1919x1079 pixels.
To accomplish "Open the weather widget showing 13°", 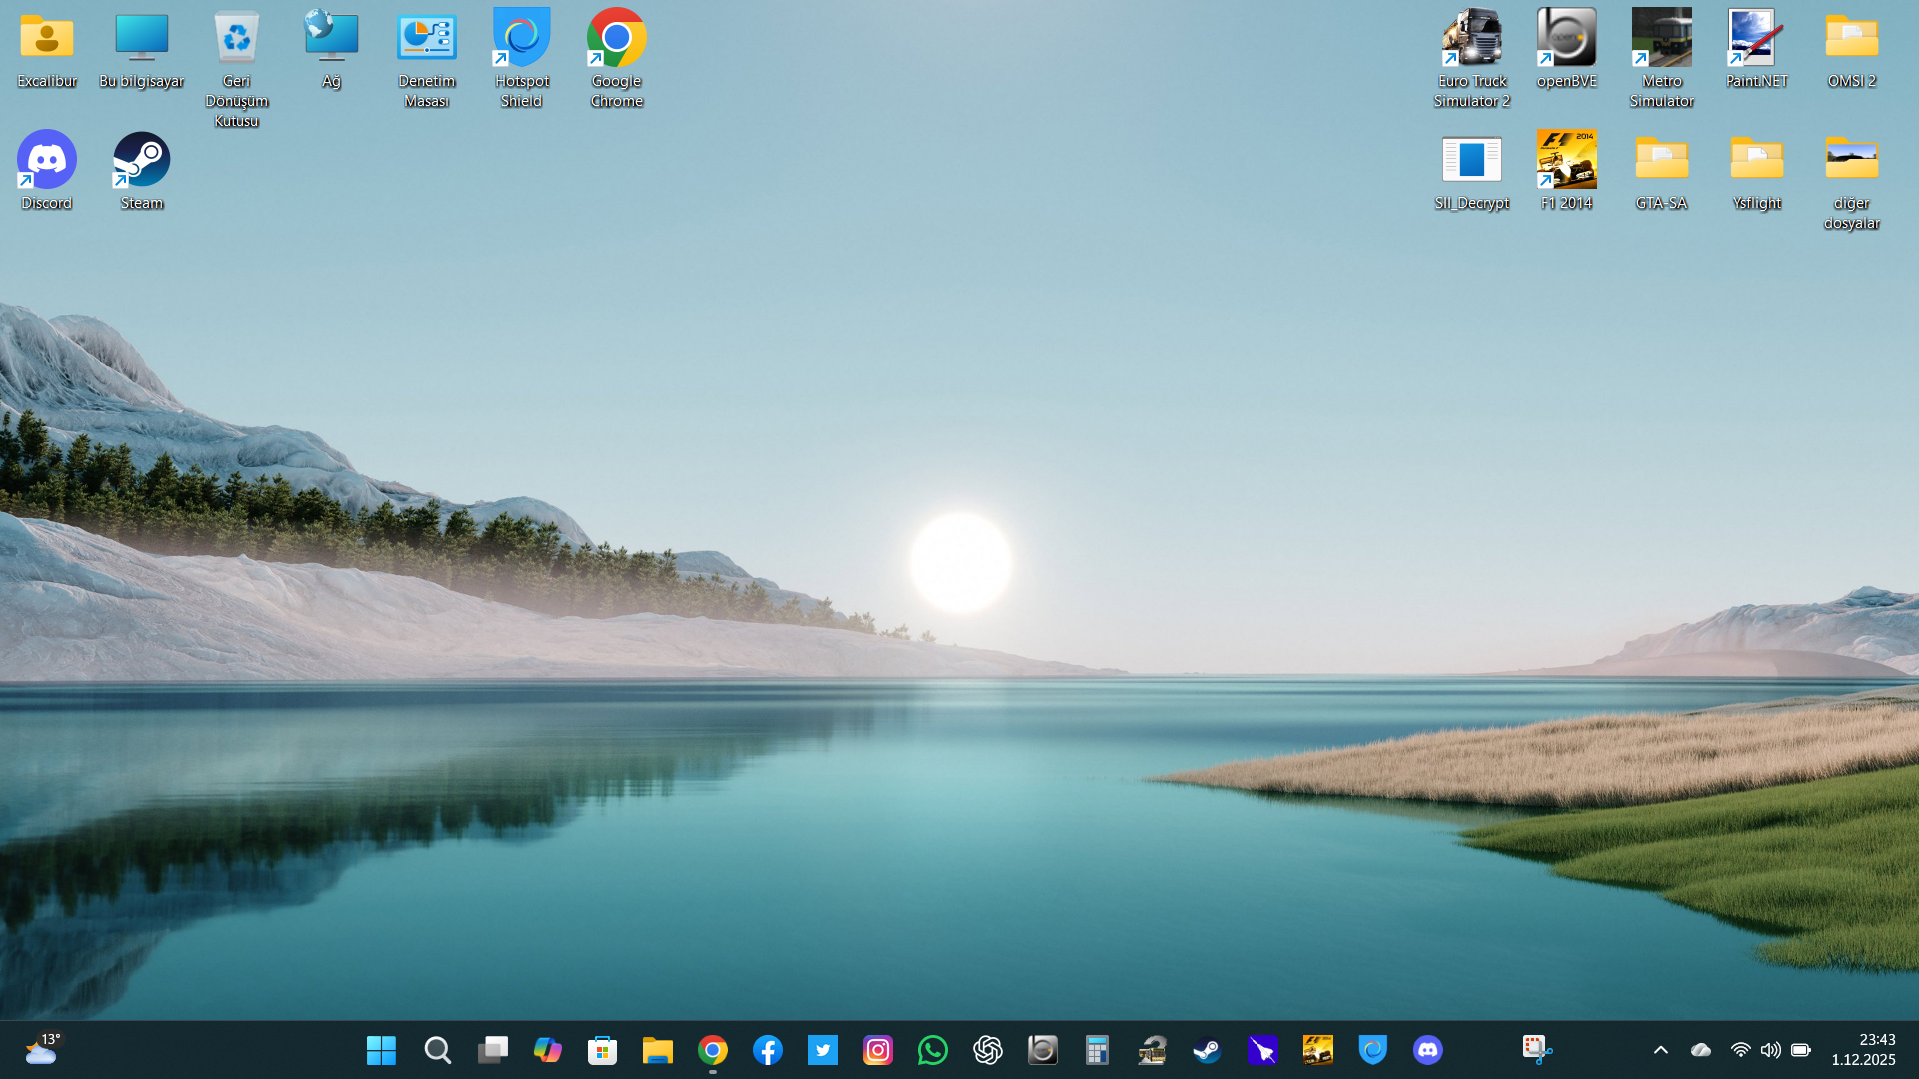I will 41,1050.
